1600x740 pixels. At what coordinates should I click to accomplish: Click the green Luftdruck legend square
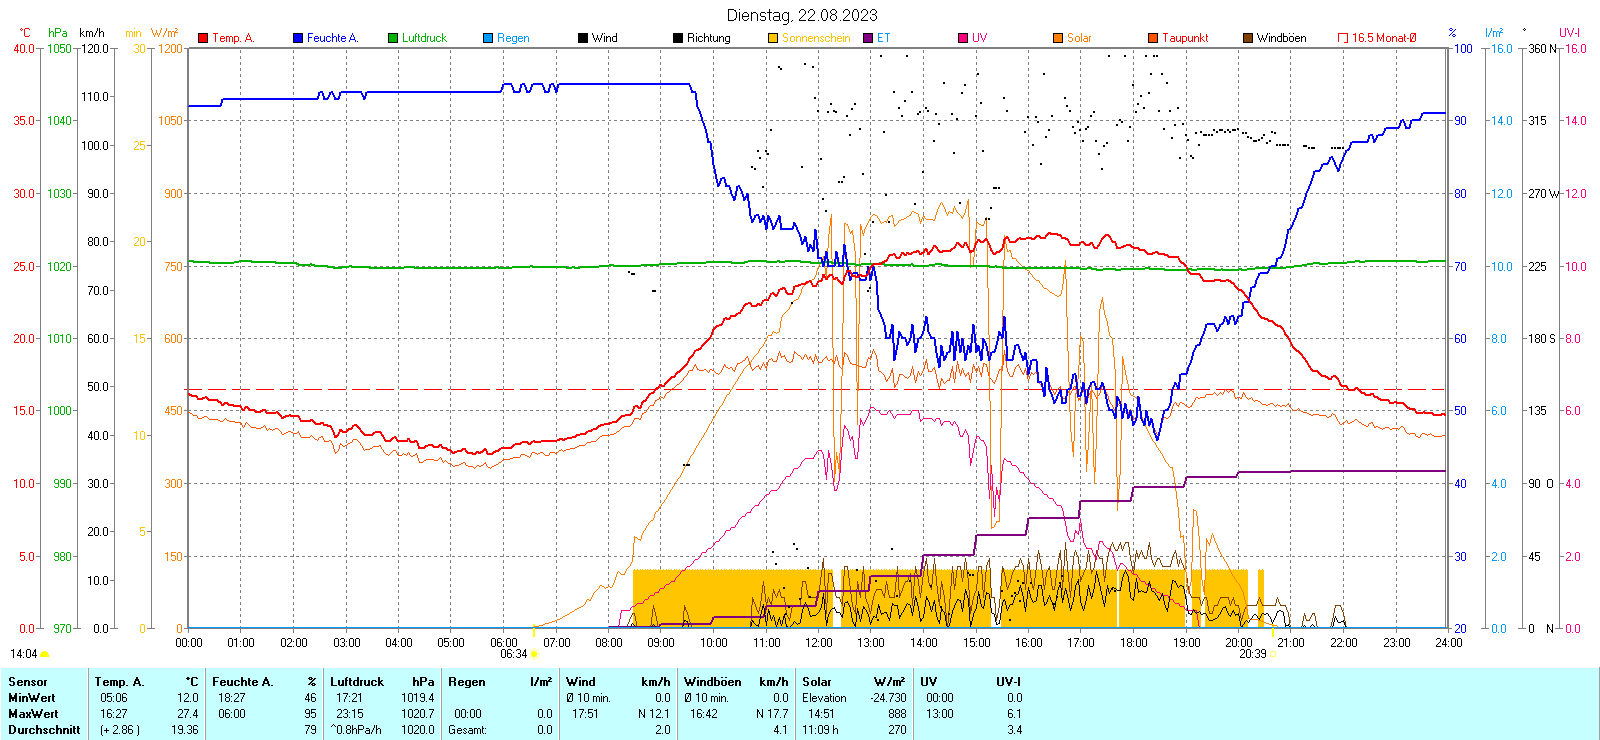393,38
